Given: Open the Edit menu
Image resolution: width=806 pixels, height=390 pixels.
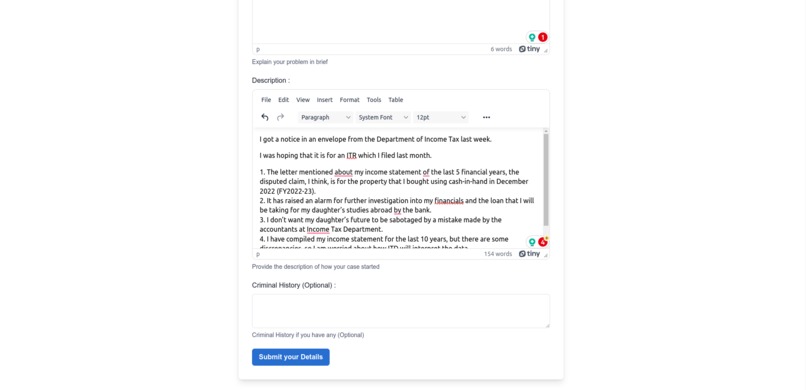Looking at the screenshot, I should point(284,100).
